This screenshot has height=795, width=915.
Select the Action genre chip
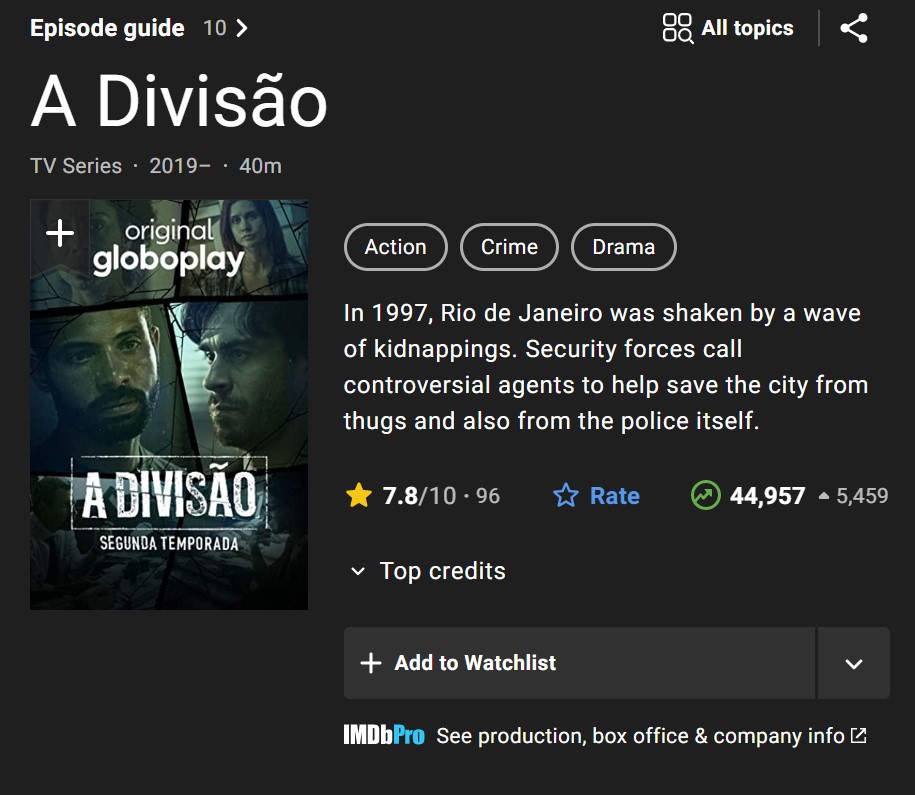[396, 247]
